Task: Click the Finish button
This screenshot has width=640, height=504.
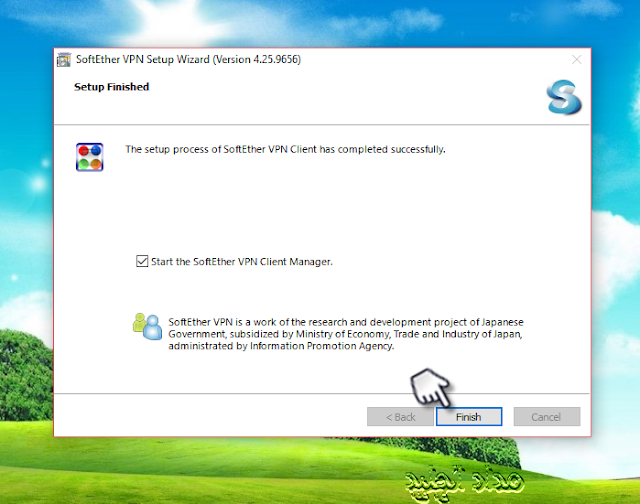Action: point(469,417)
